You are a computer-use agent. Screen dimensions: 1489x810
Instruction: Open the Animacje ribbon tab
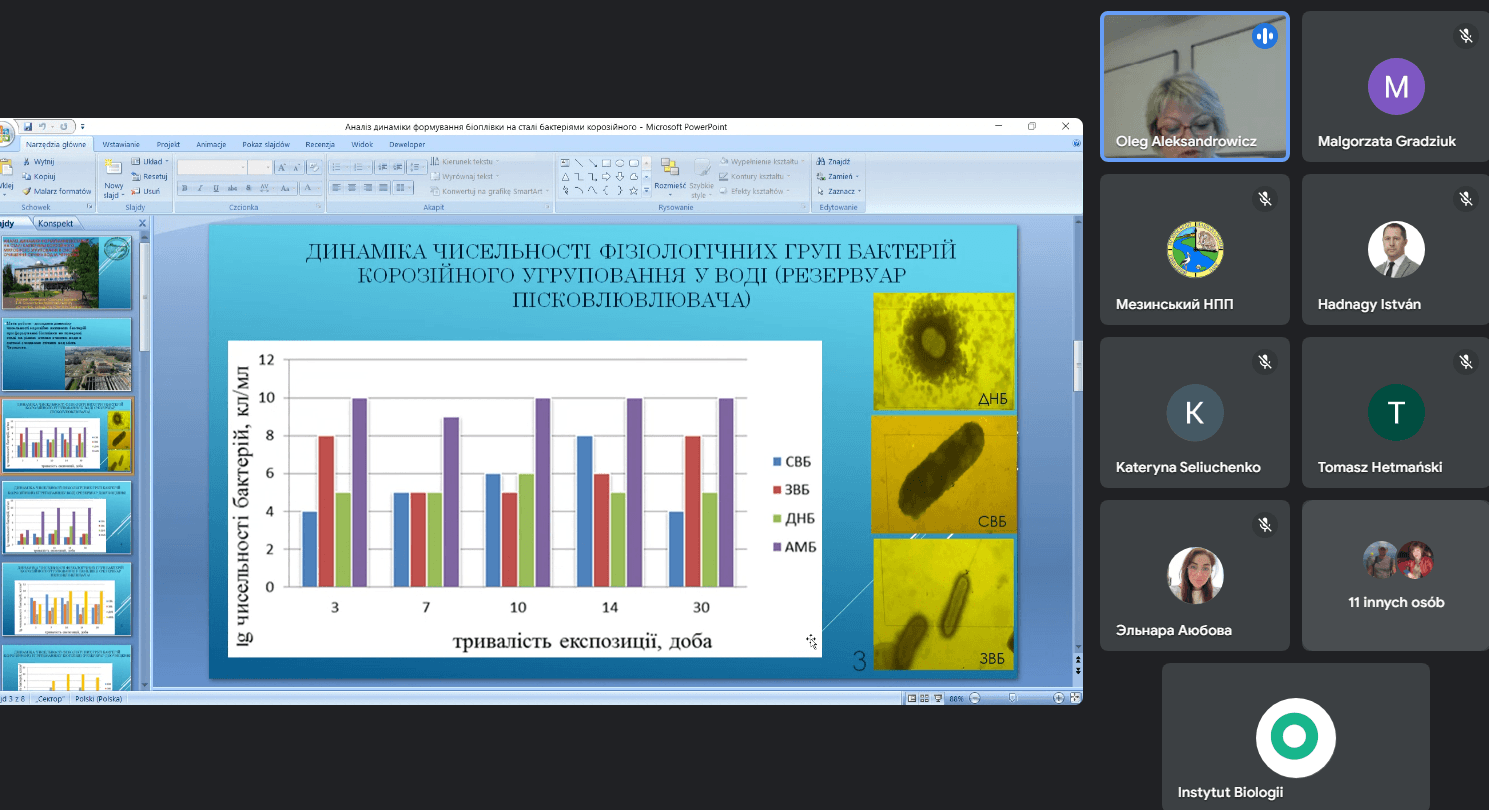click(211, 144)
